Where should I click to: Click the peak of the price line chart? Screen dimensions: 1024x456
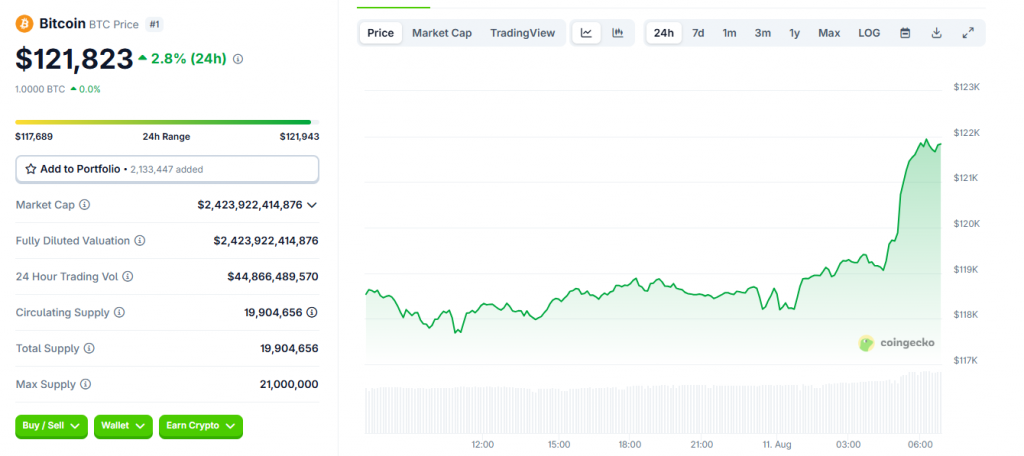[925, 139]
